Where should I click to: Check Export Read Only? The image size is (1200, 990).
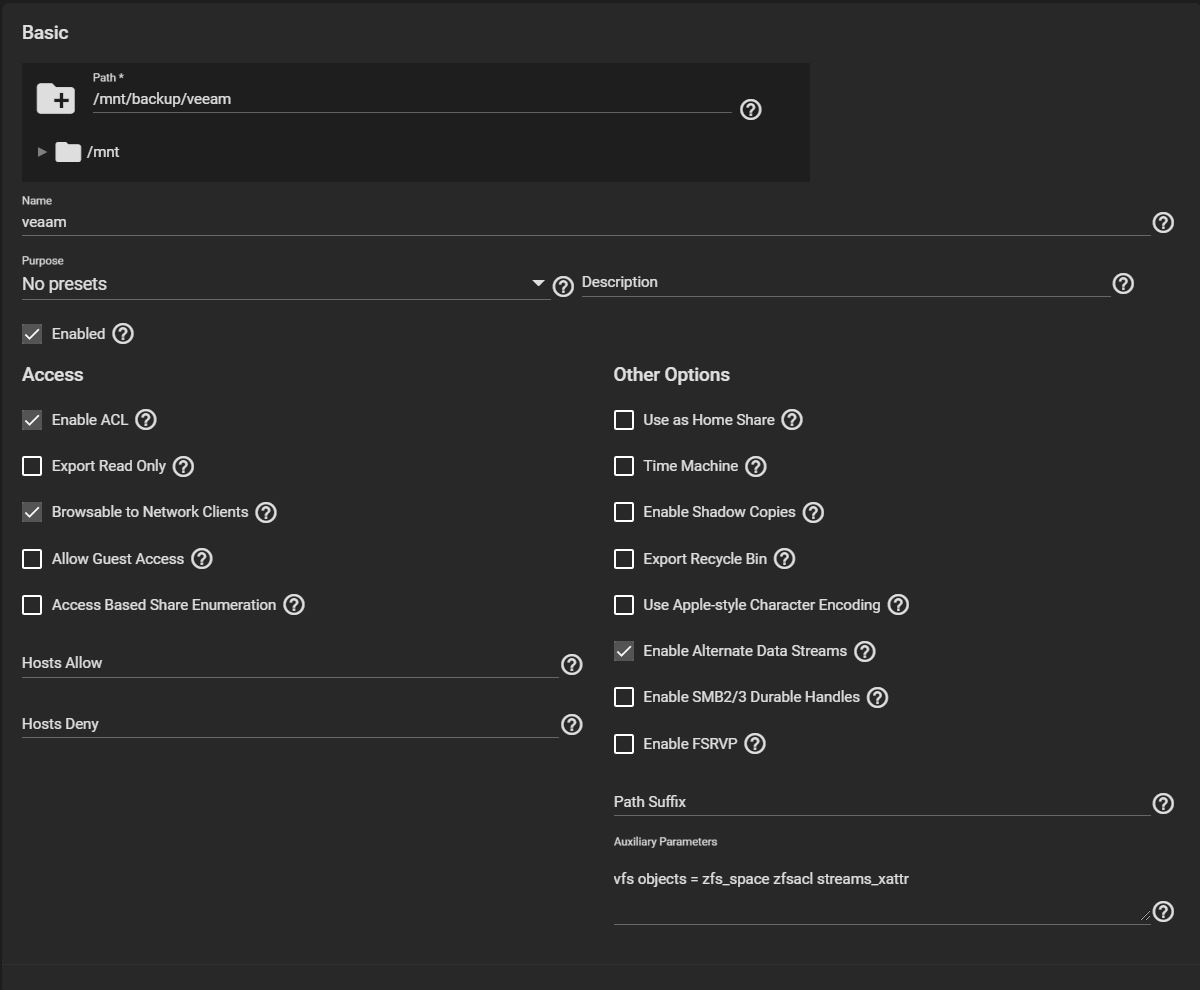pyautogui.click(x=32, y=466)
